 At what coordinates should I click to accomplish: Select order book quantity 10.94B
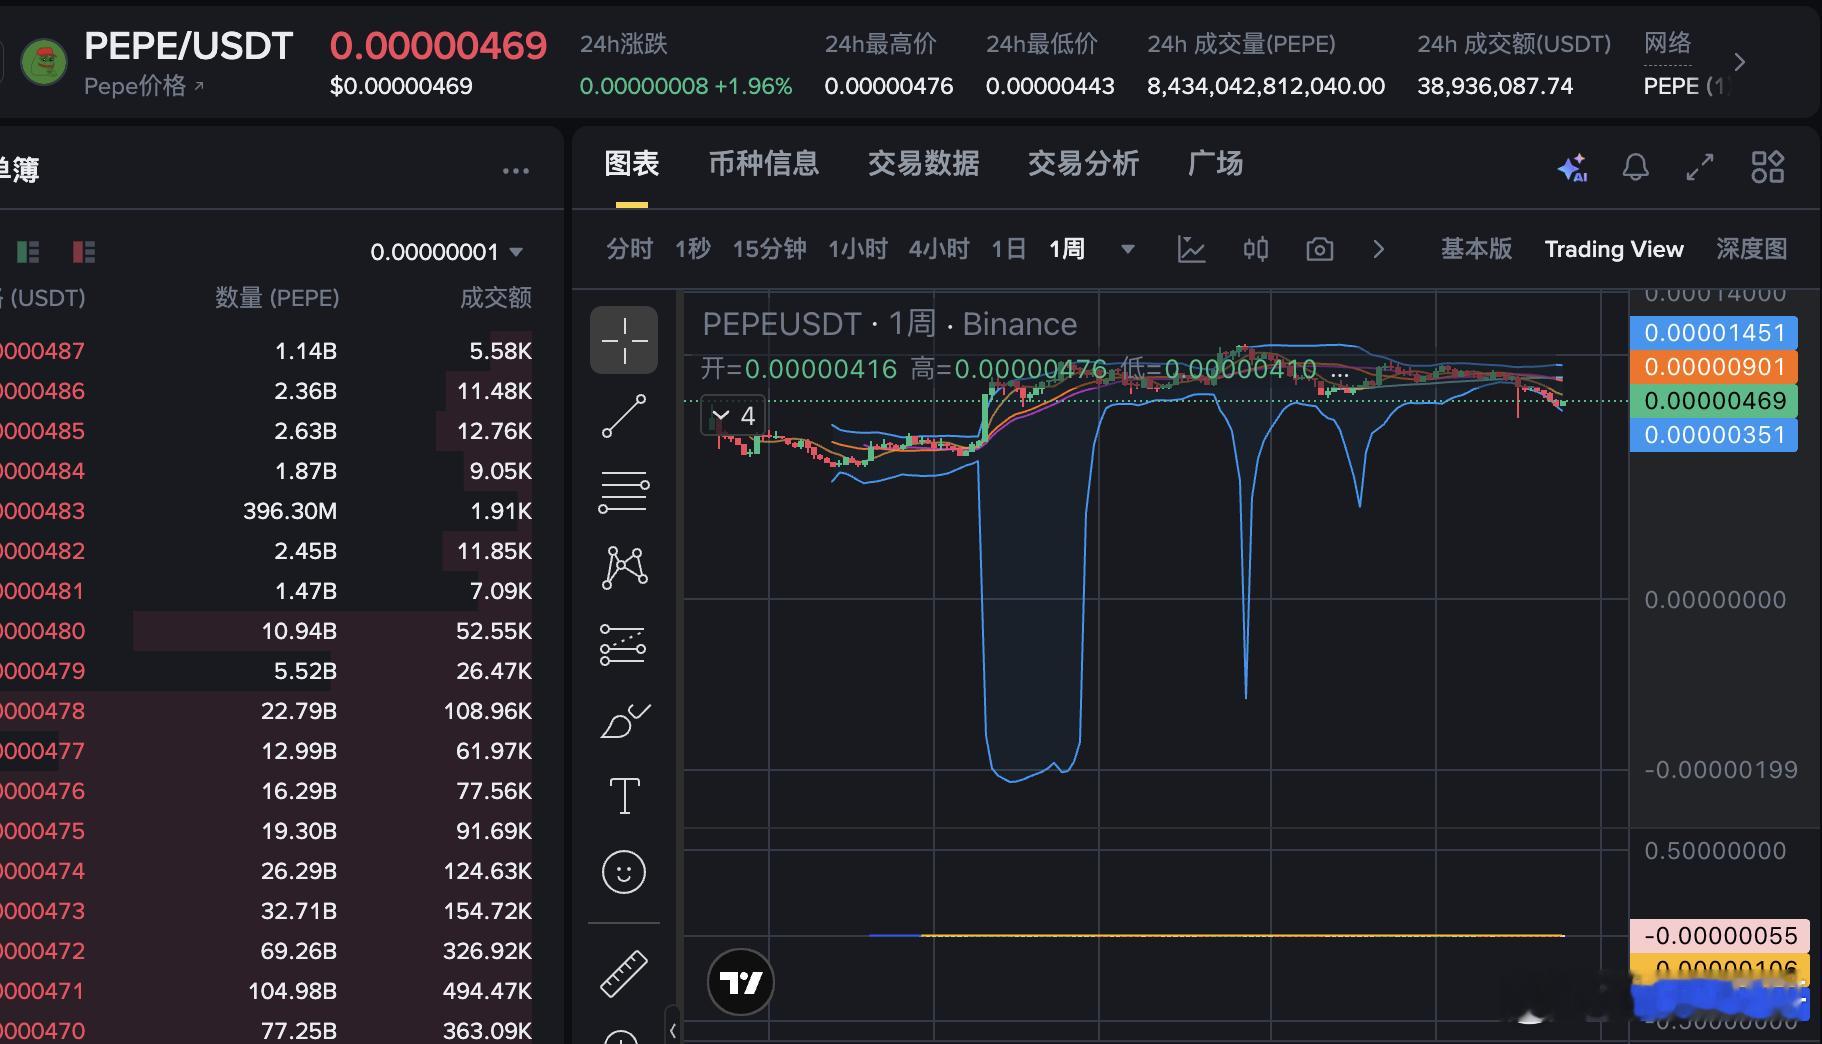click(x=299, y=631)
